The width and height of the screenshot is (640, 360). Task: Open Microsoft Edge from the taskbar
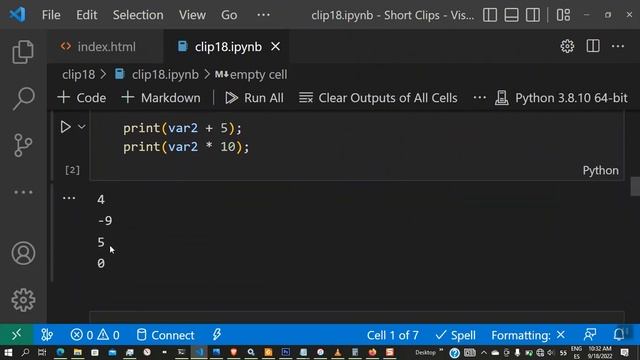click(60, 352)
